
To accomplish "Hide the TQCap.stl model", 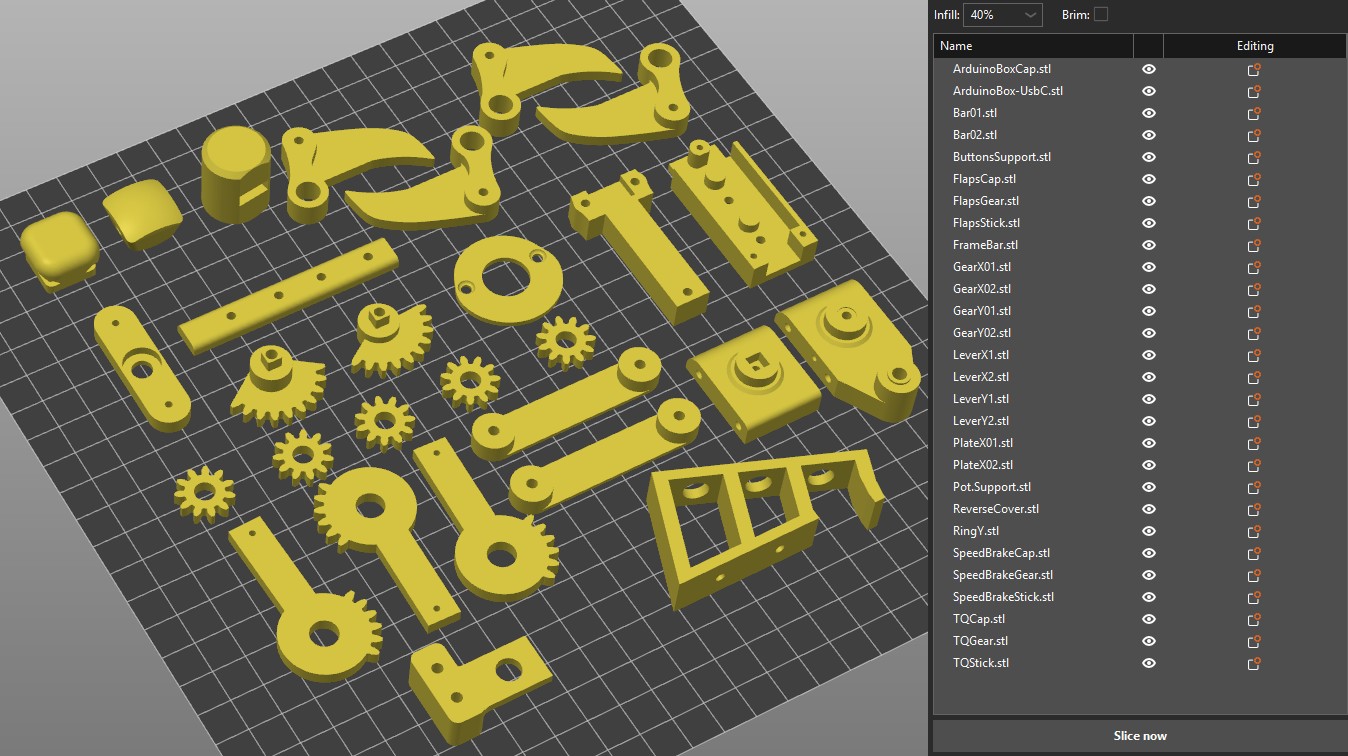I will point(1149,619).
